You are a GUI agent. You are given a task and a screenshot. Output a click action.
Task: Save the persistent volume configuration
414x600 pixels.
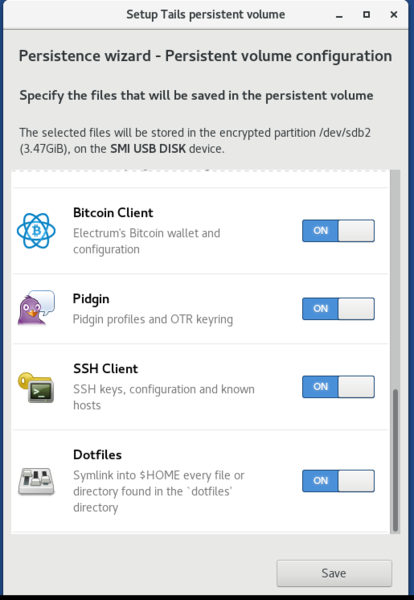click(x=334, y=573)
